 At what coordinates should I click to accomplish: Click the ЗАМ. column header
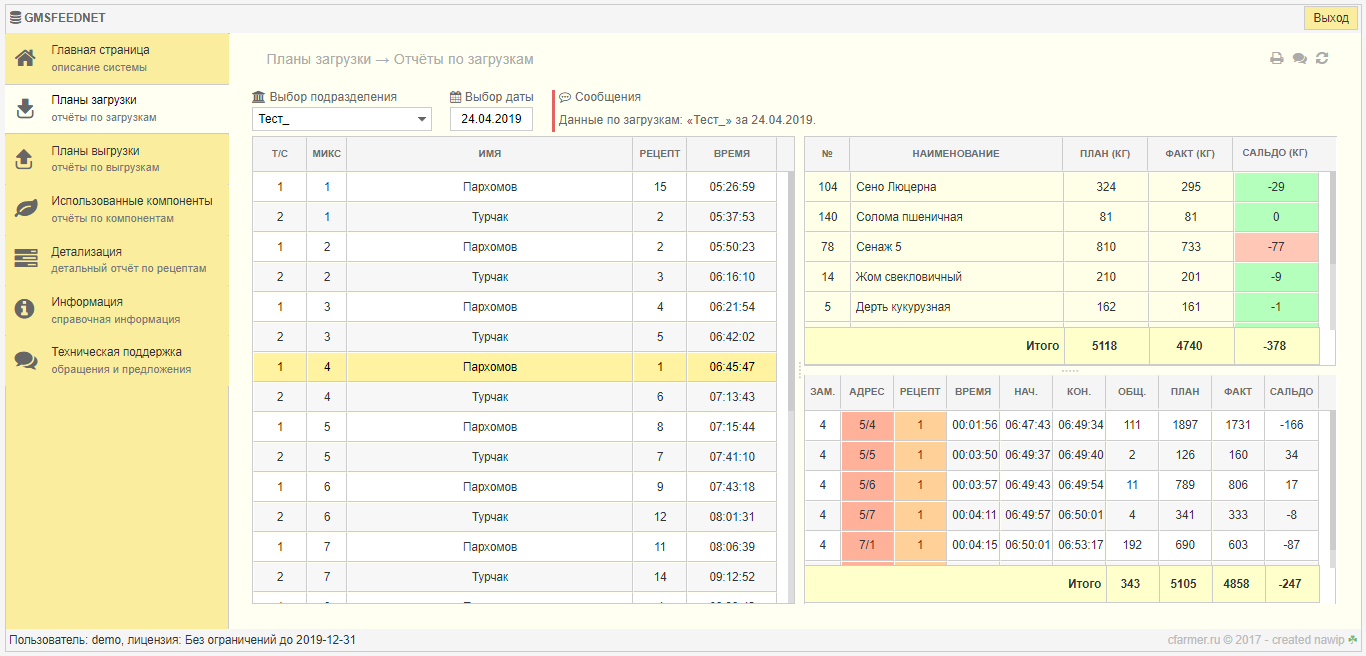[x=823, y=392]
